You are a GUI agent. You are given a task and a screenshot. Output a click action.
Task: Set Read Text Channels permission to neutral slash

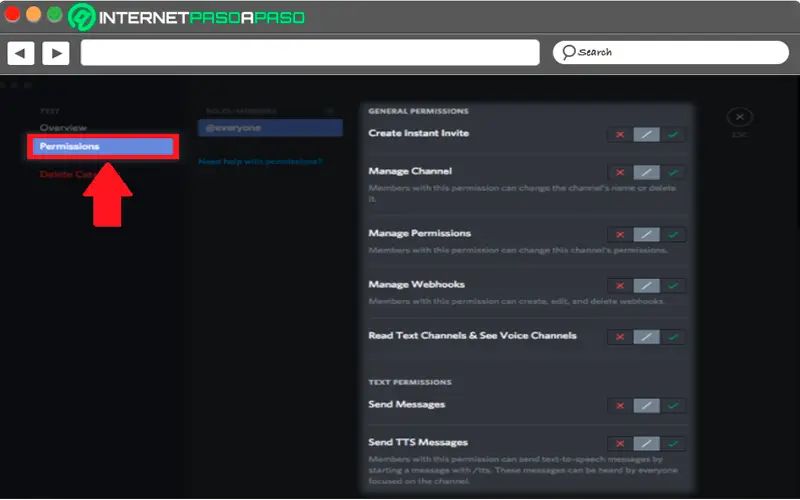[x=646, y=337]
